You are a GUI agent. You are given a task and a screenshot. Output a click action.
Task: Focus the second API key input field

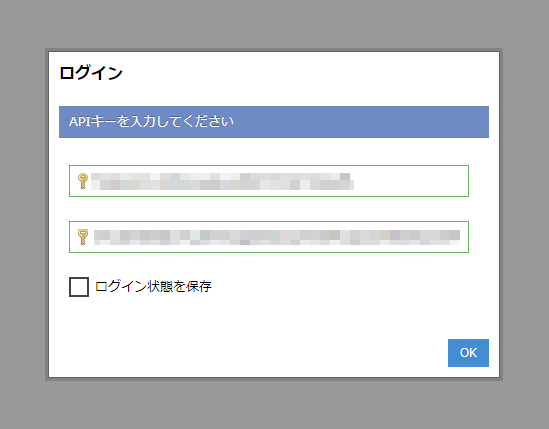tap(269, 237)
